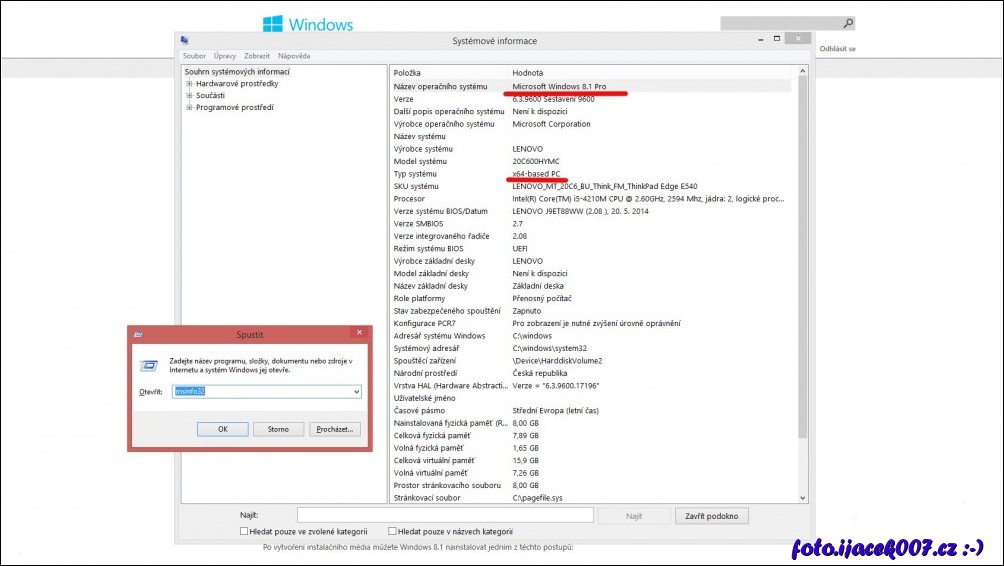Click the Zavřít podokno button
Image resolution: width=1004 pixels, height=566 pixels.
click(712, 516)
